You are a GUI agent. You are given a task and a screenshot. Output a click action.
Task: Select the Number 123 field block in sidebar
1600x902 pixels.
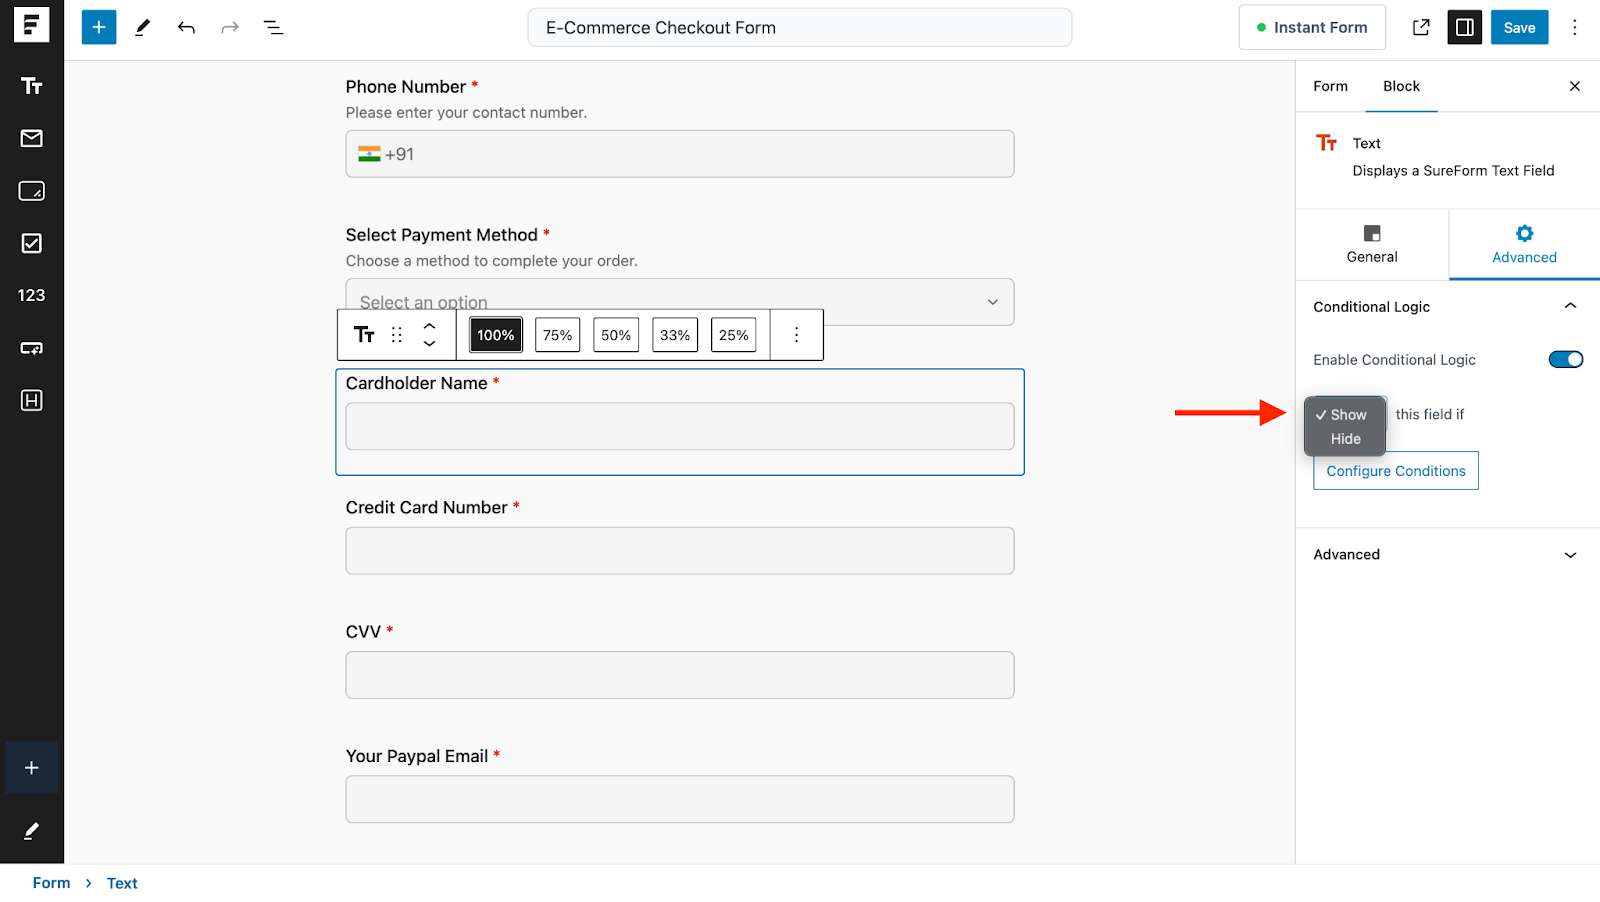pyautogui.click(x=31, y=295)
